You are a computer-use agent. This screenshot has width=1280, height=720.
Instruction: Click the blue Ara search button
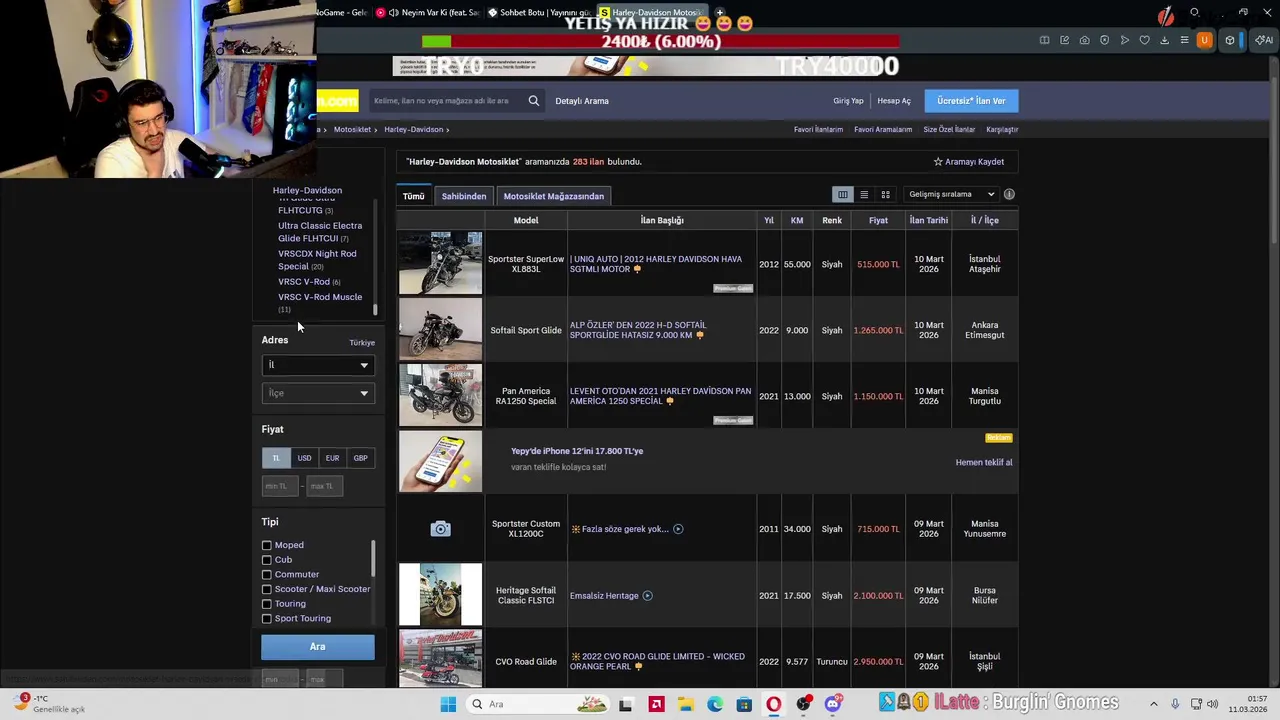coord(318,647)
